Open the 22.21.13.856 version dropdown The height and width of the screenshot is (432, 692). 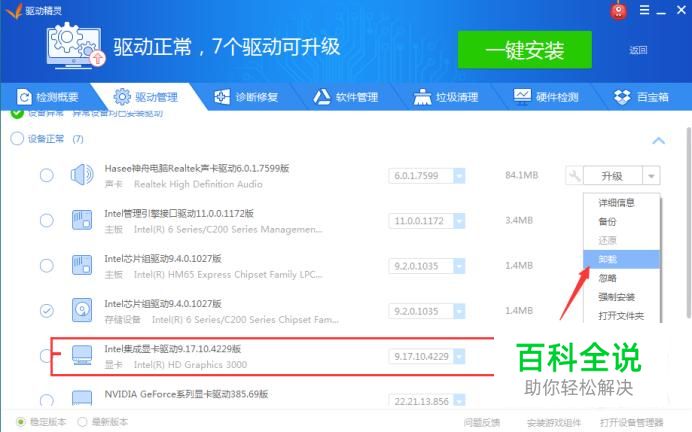(459, 401)
